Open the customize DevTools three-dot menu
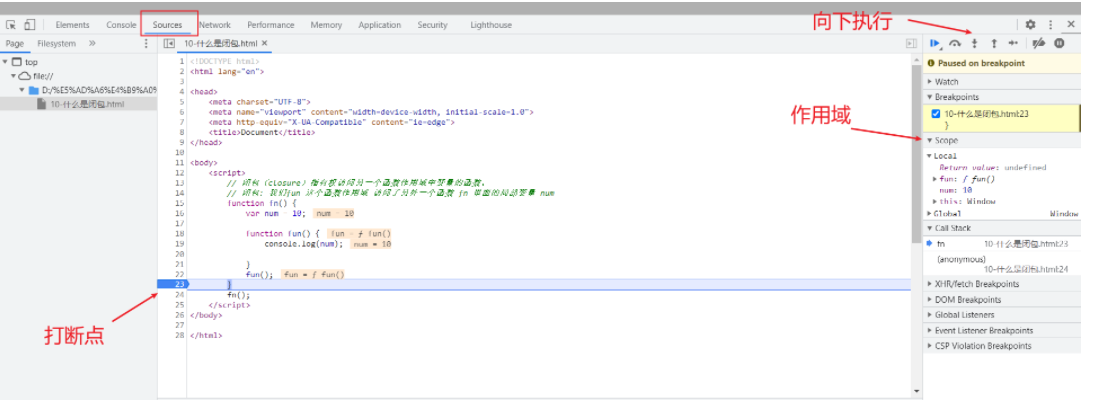Screen dimensions: 1096x400 click(x=1050, y=24)
